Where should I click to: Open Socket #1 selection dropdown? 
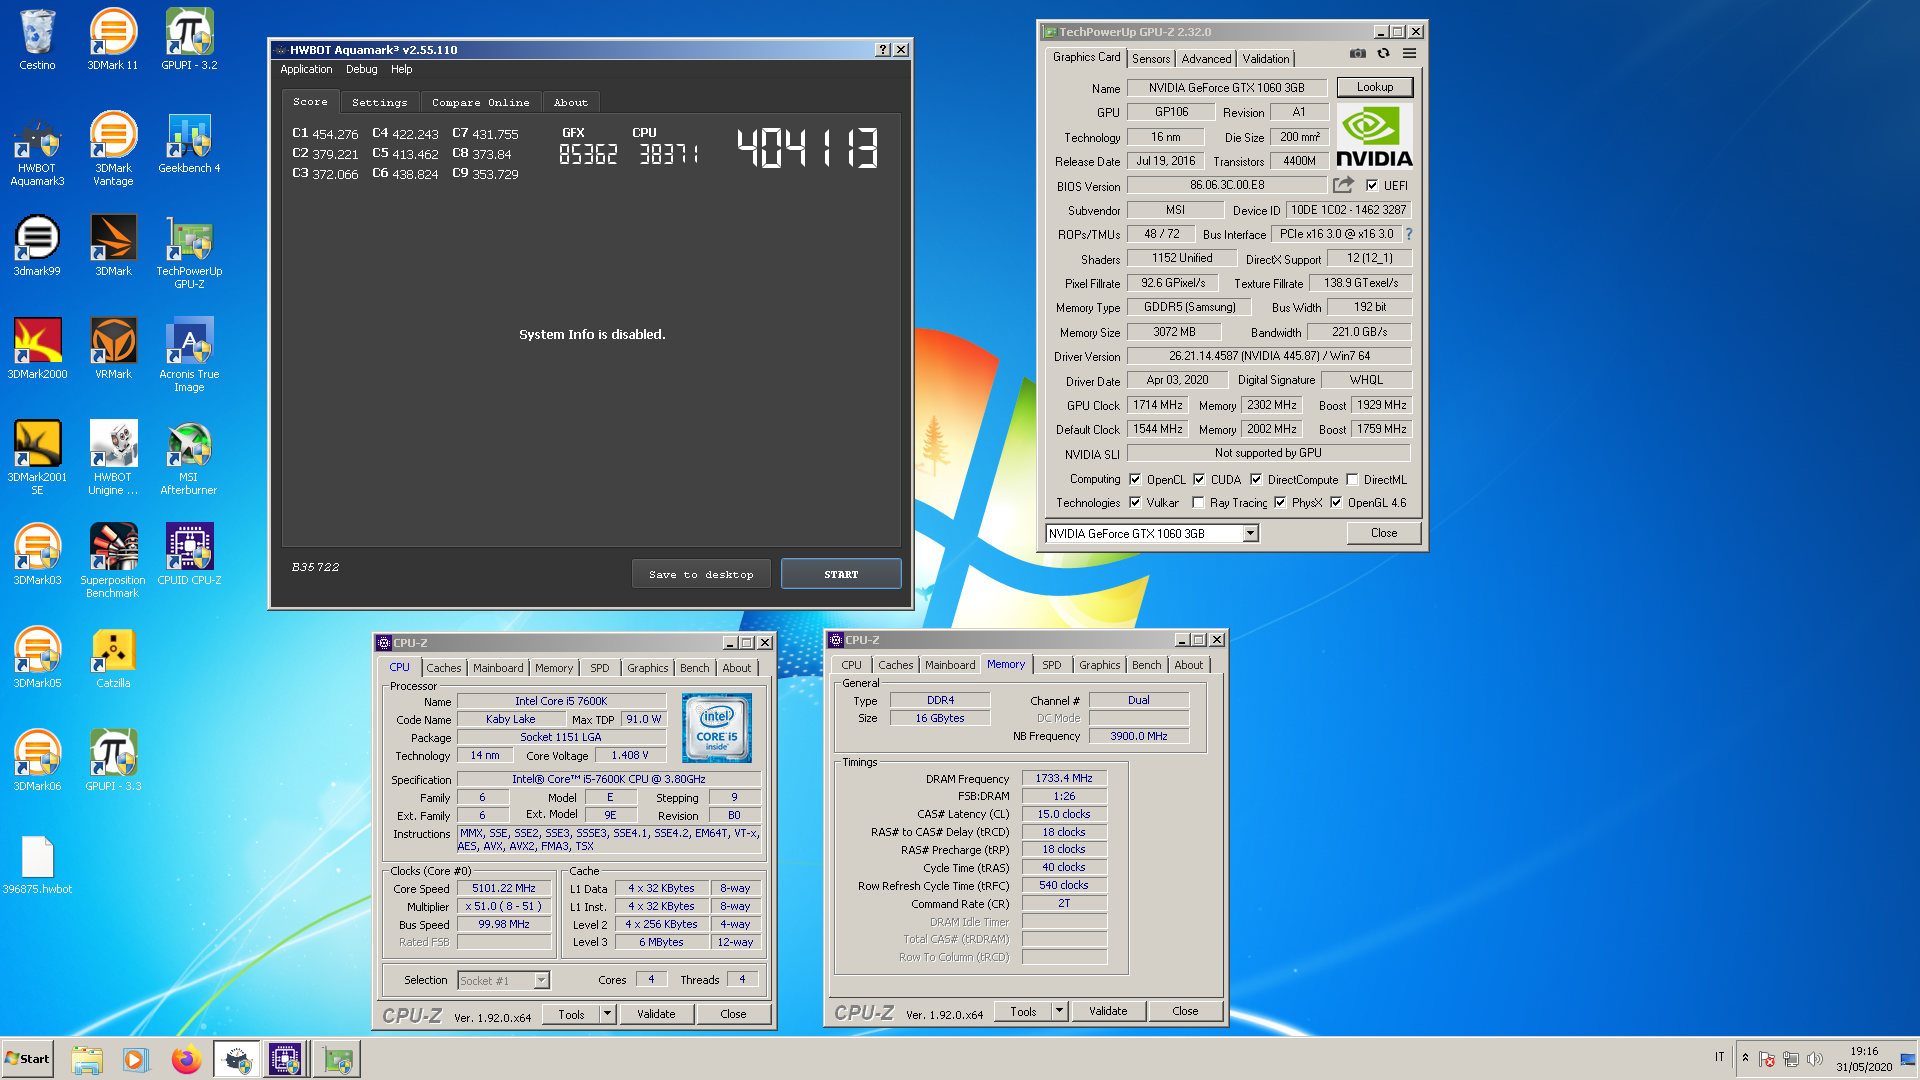pyautogui.click(x=541, y=980)
